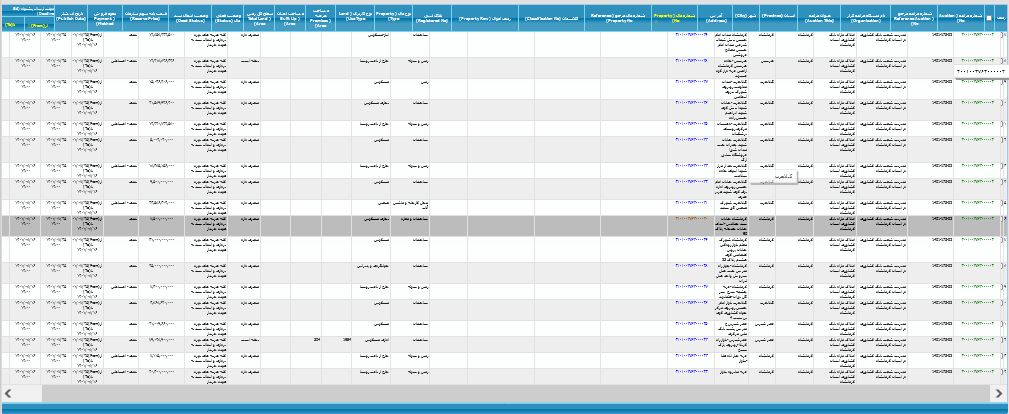1009x414 pixels.
Task: Open the first row's Property No link
Action: [x=691, y=36]
